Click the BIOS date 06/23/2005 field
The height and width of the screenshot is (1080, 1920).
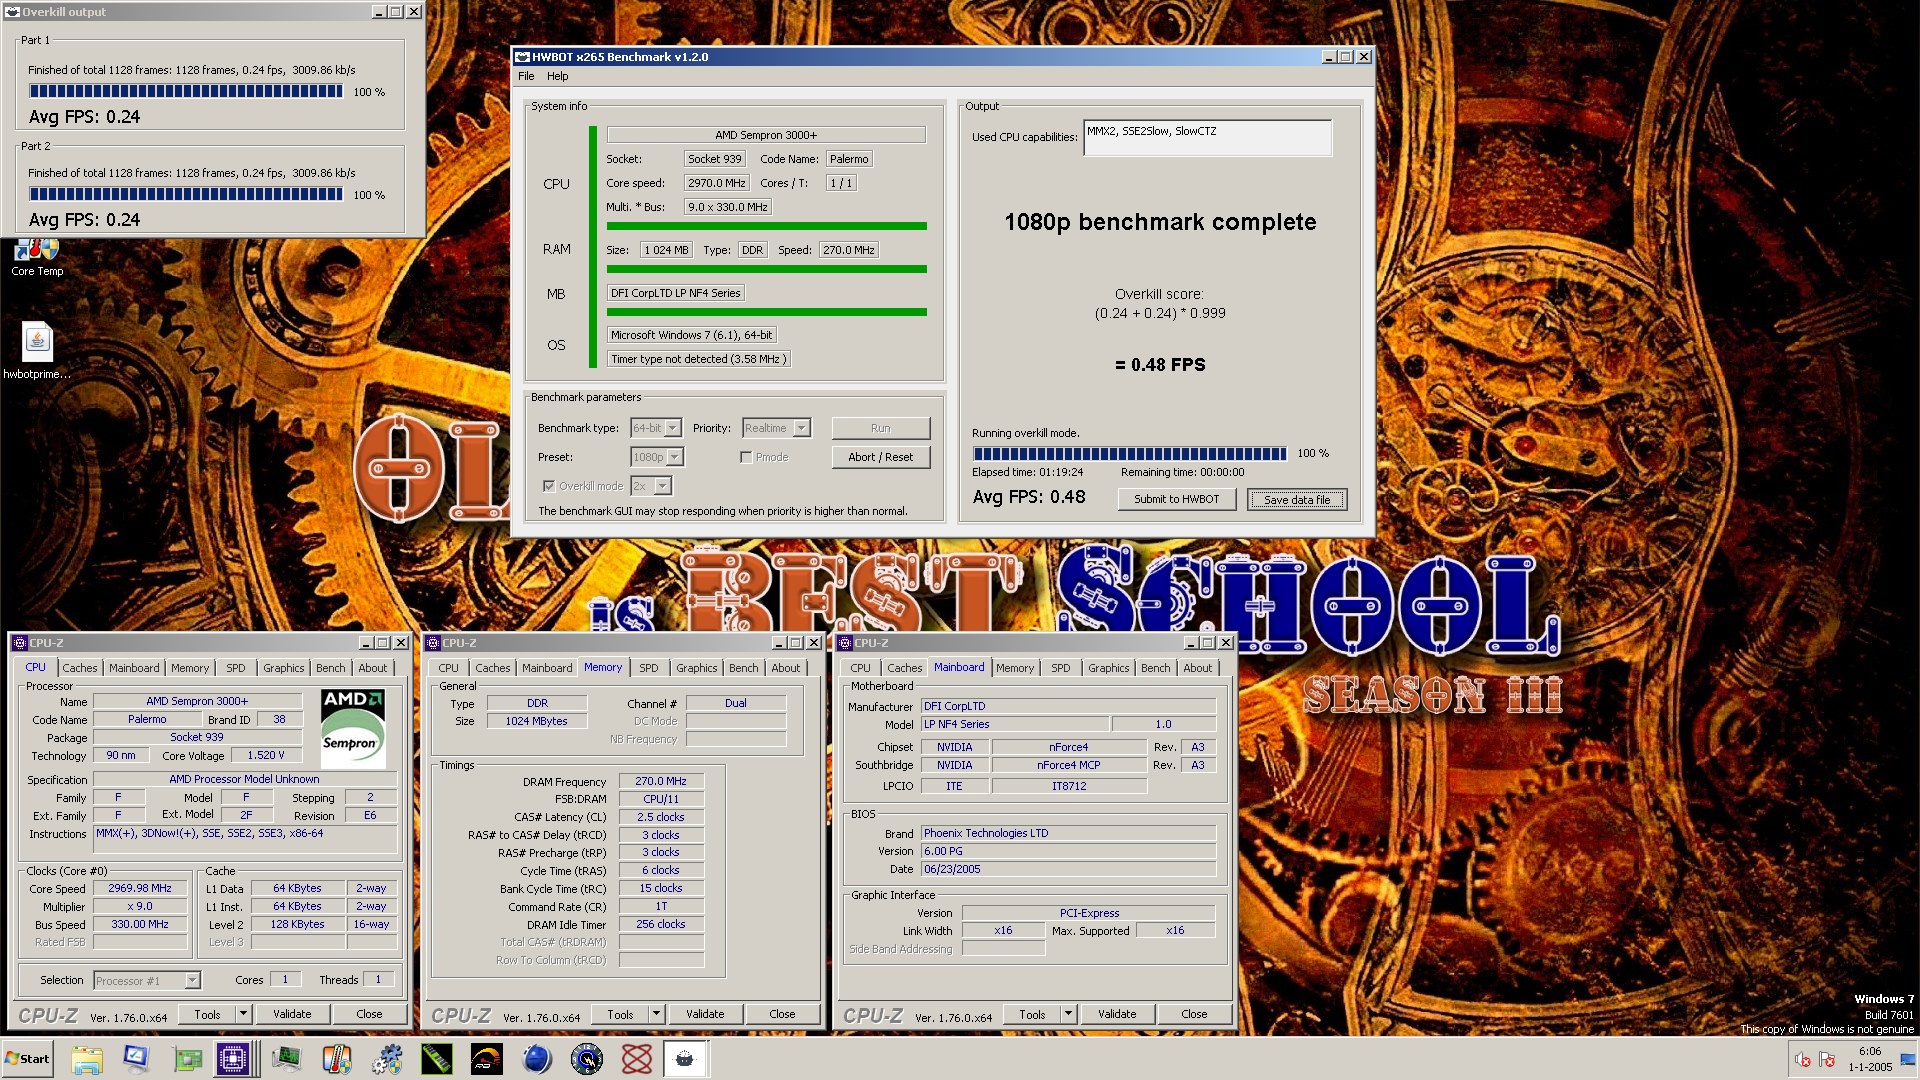(1068, 869)
